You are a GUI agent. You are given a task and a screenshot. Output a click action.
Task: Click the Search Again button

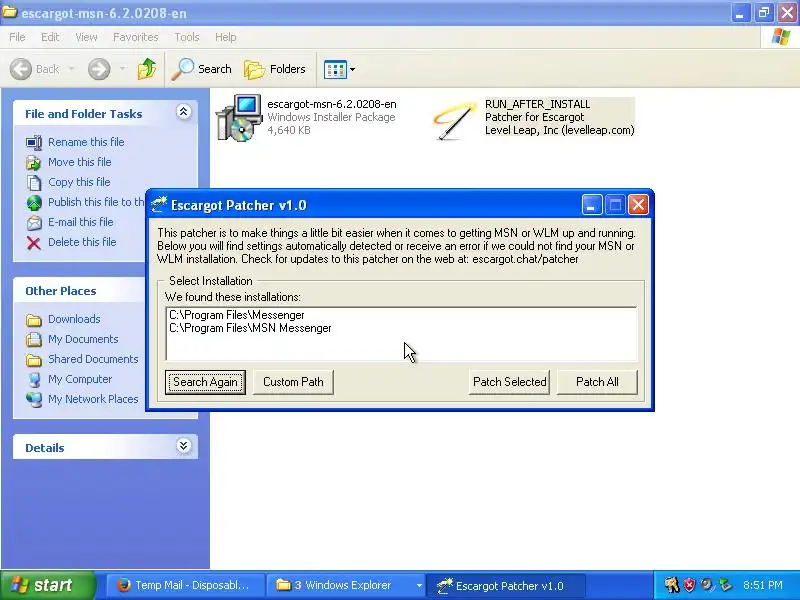click(205, 382)
